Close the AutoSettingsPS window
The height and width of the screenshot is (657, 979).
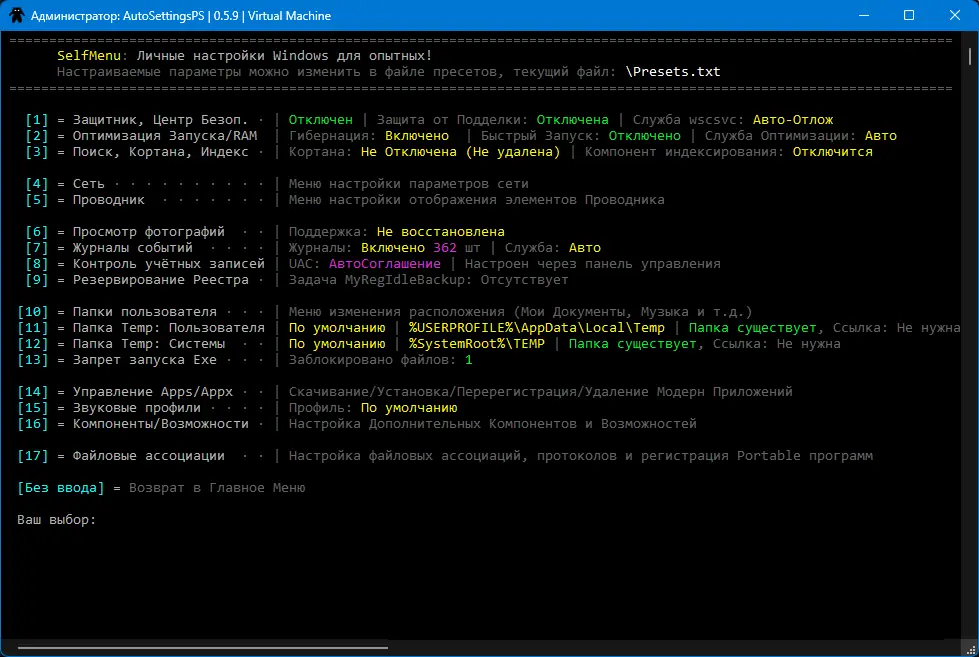pos(955,16)
